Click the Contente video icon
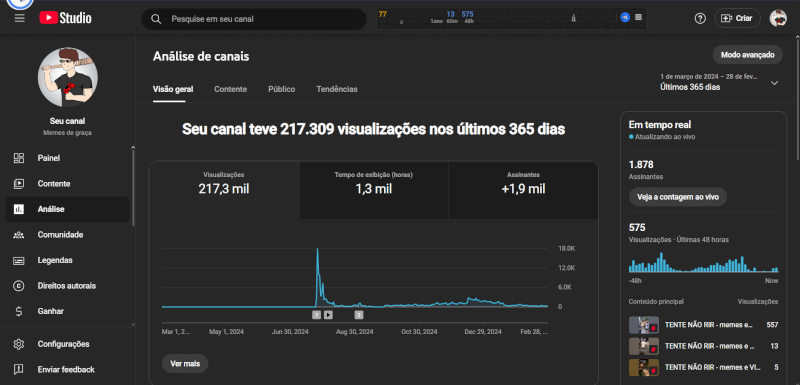The width and height of the screenshot is (800, 385). click(19, 184)
